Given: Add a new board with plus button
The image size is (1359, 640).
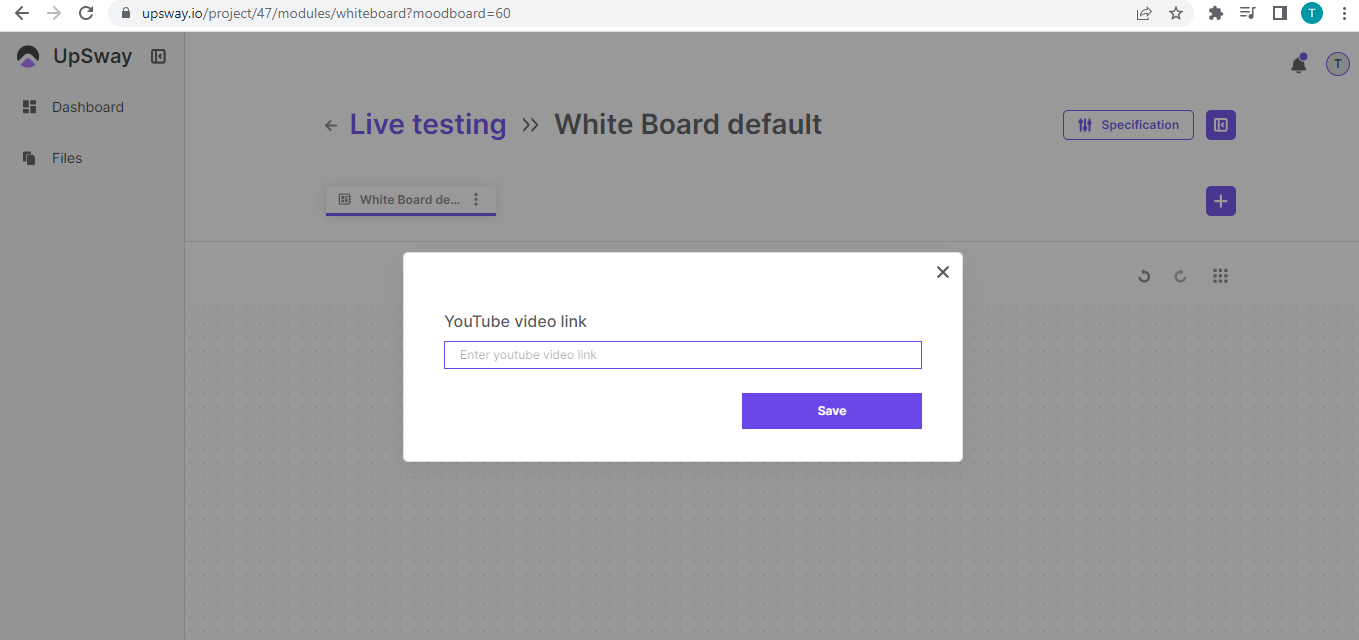Looking at the screenshot, I should [1220, 201].
